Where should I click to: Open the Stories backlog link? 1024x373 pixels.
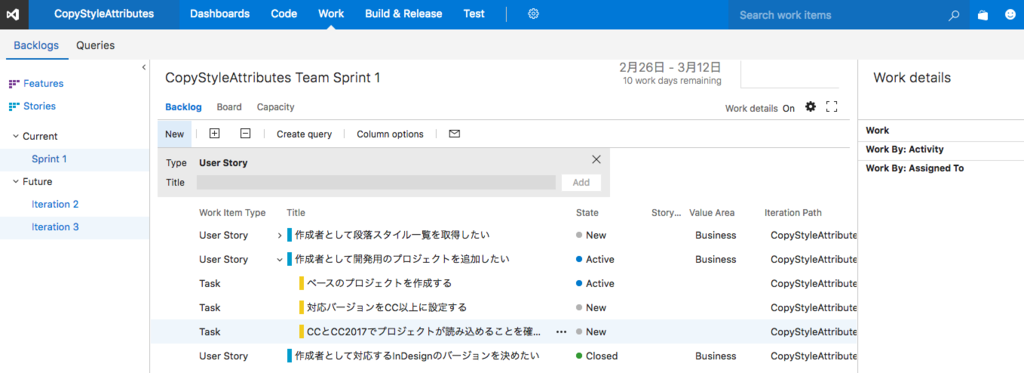pyautogui.click(x=39, y=106)
